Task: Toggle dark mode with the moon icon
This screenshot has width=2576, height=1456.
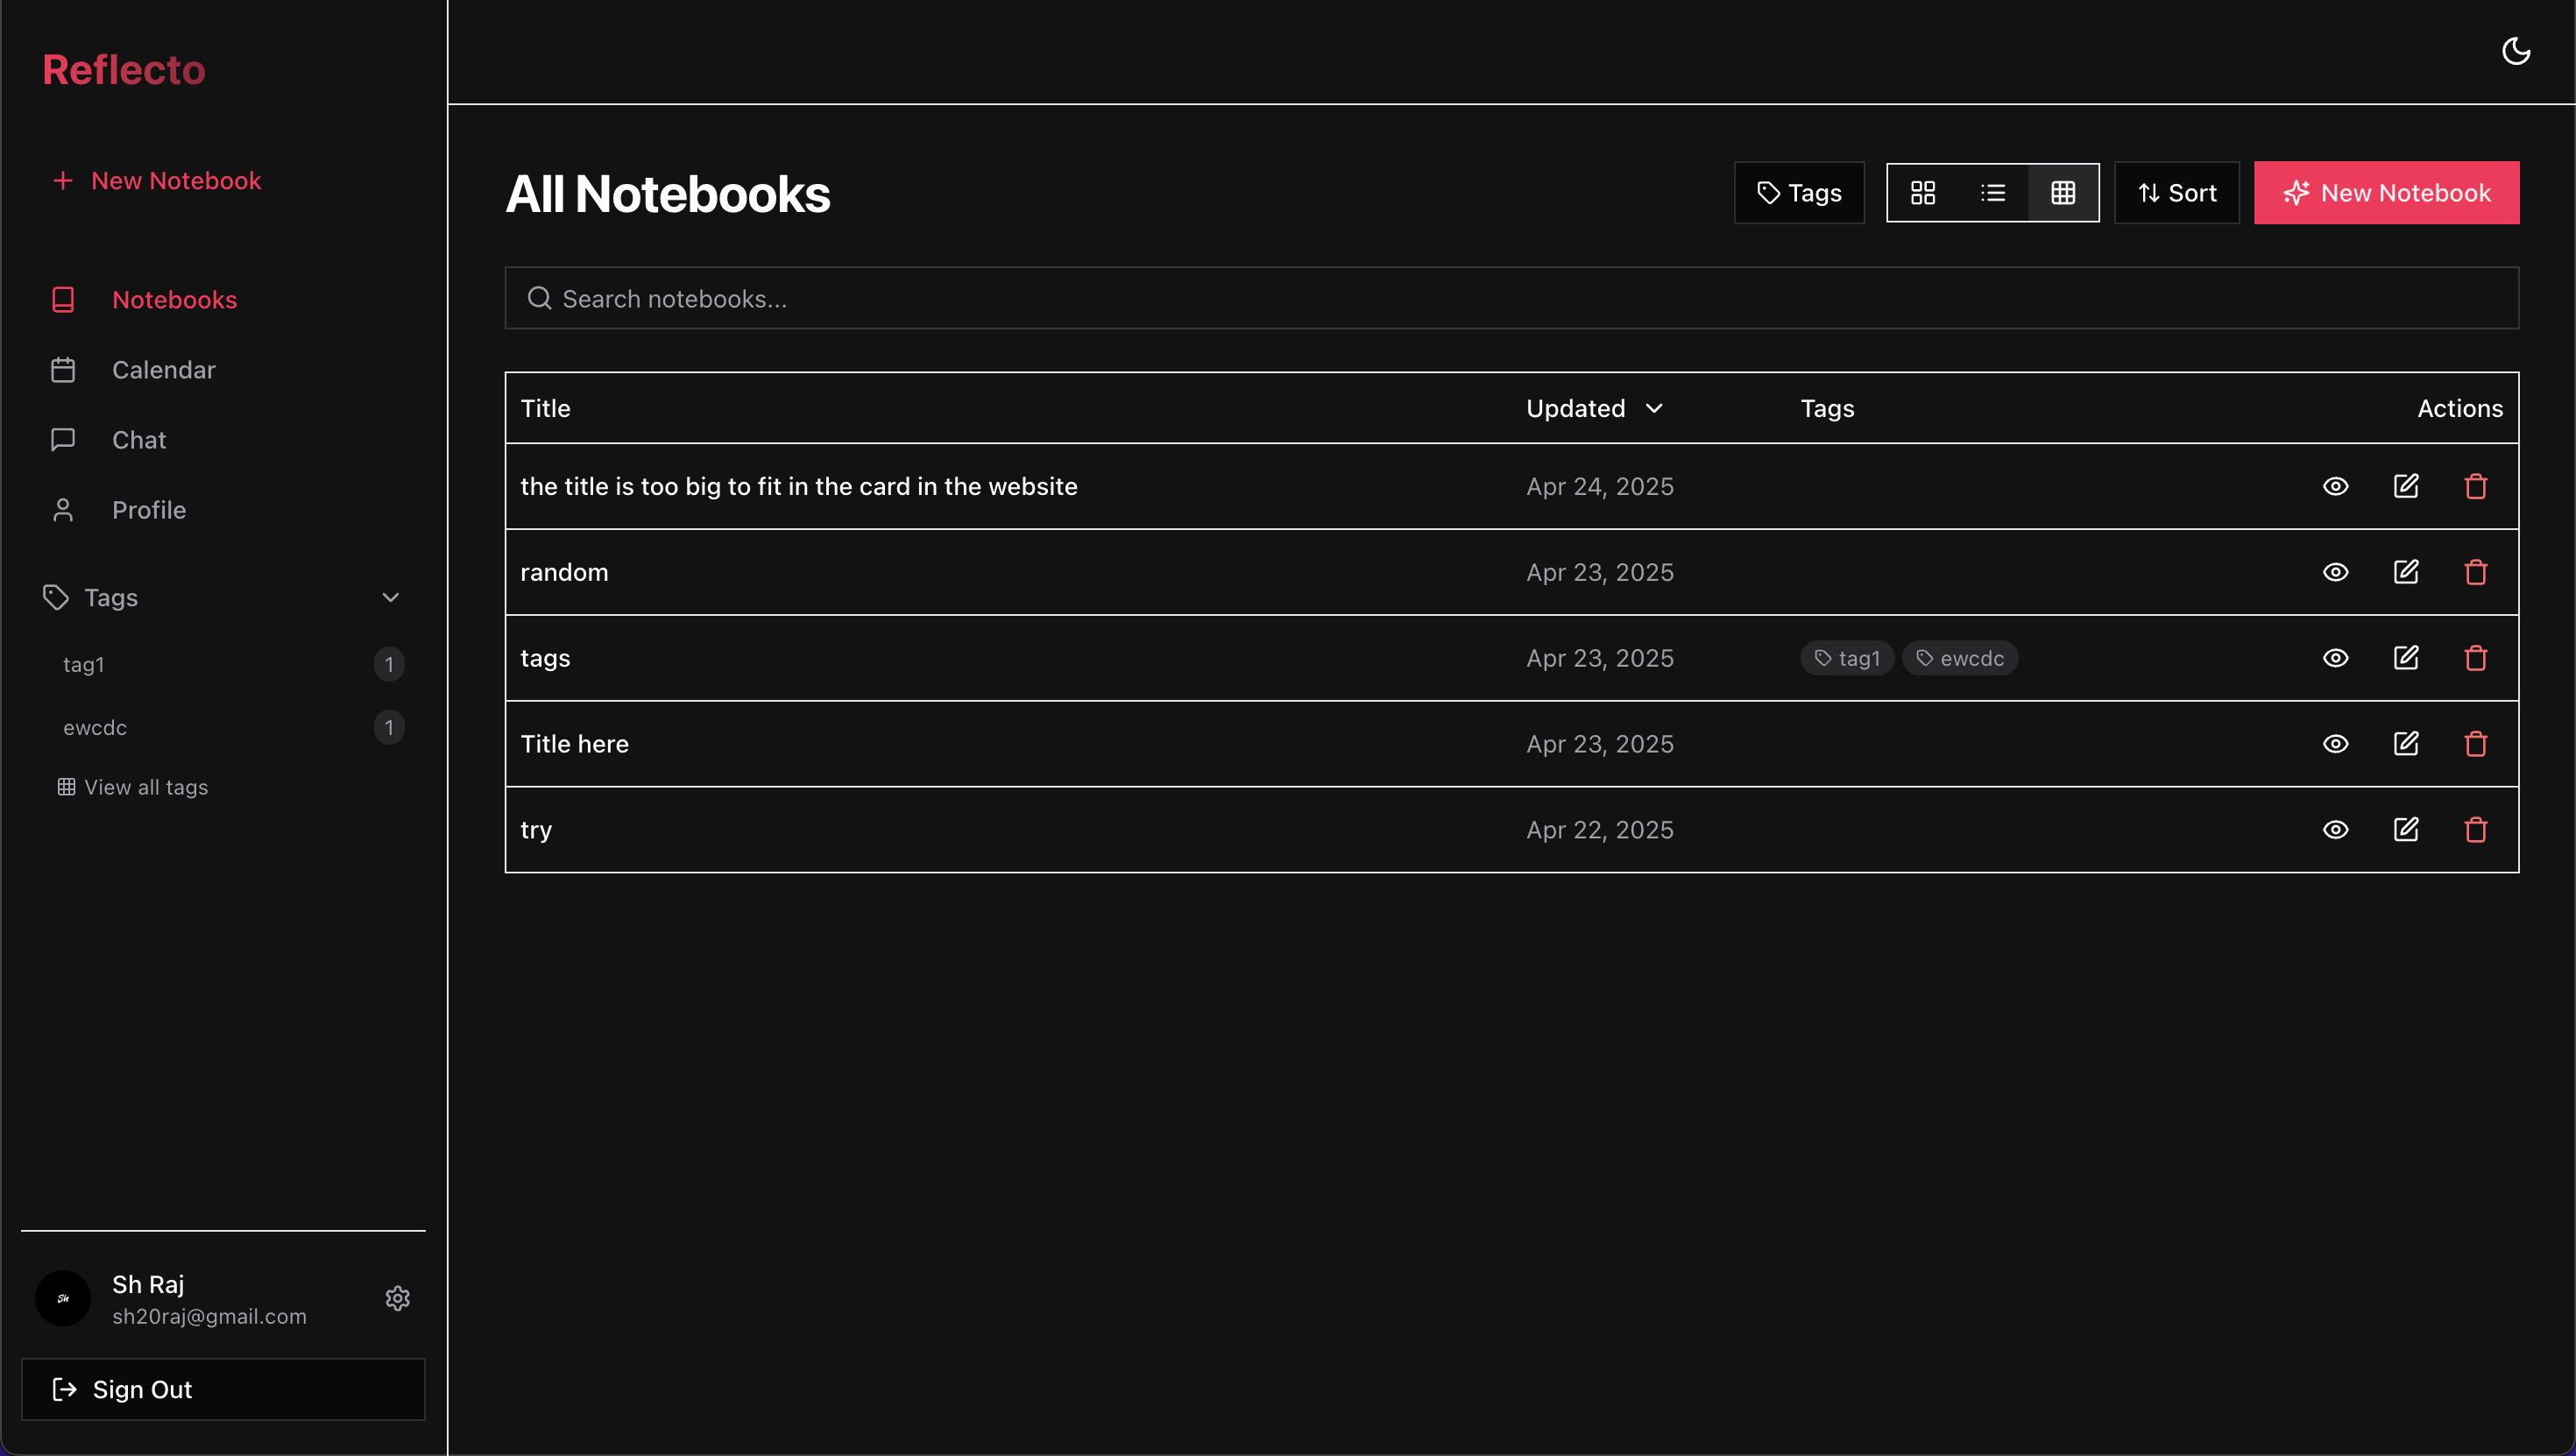Action: (x=2515, y=51)
